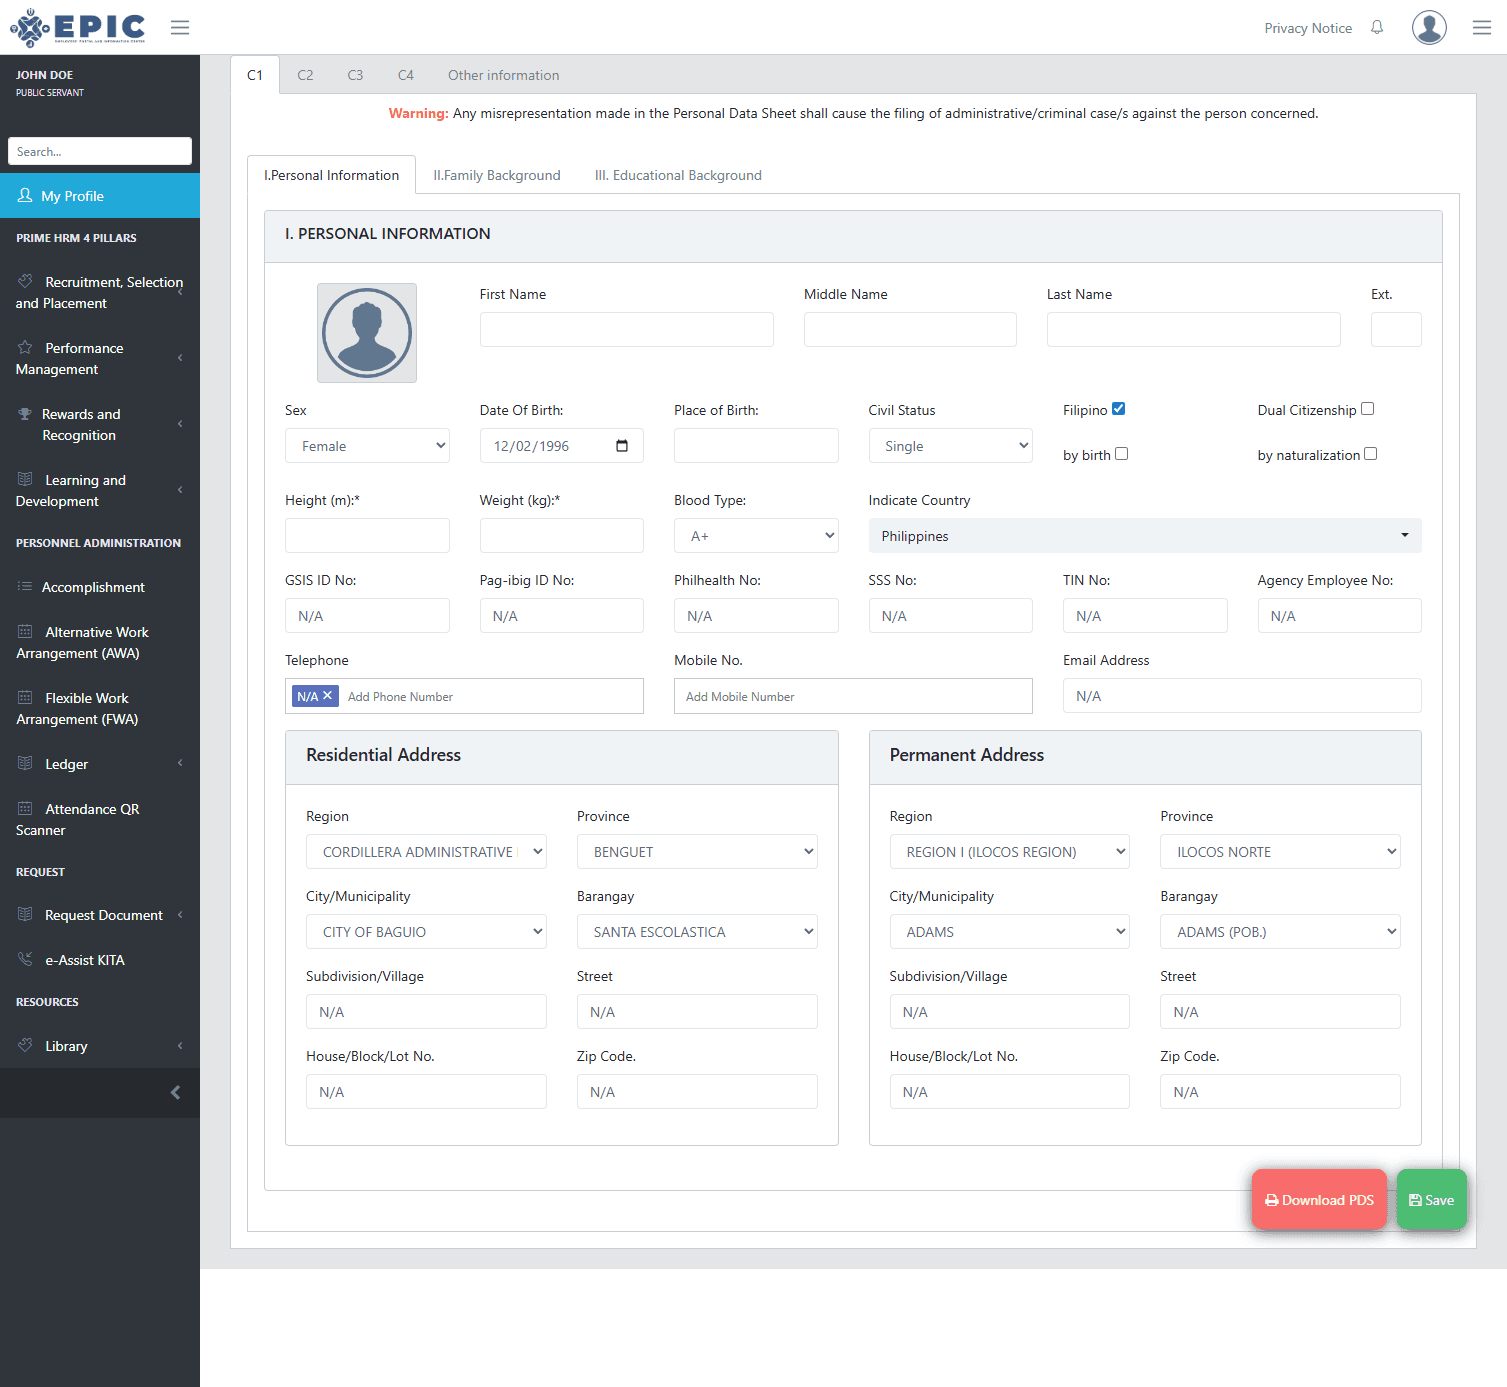This screenshot has width=1507, height=1387.
Task: Toggle sidebar hamburger menu next to logo
Action: tap(180, 27)
